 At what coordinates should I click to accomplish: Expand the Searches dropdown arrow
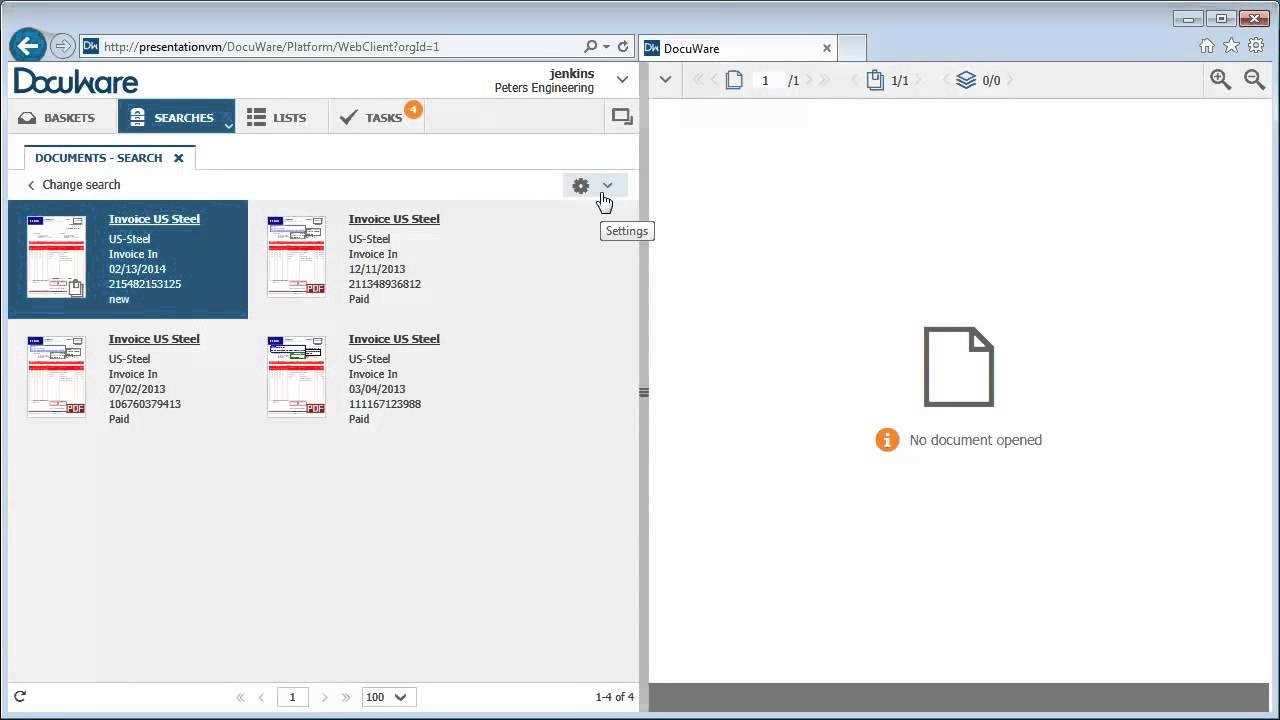(228, 125)
